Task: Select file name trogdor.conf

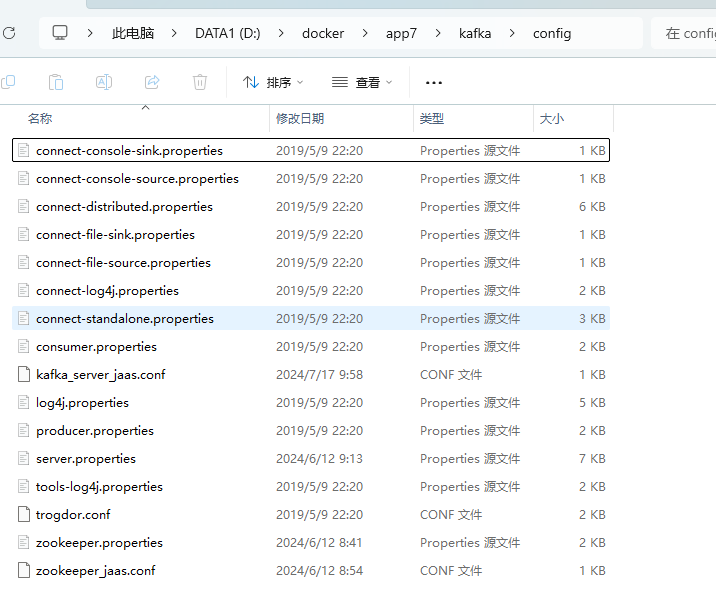Action: (73, 515)
